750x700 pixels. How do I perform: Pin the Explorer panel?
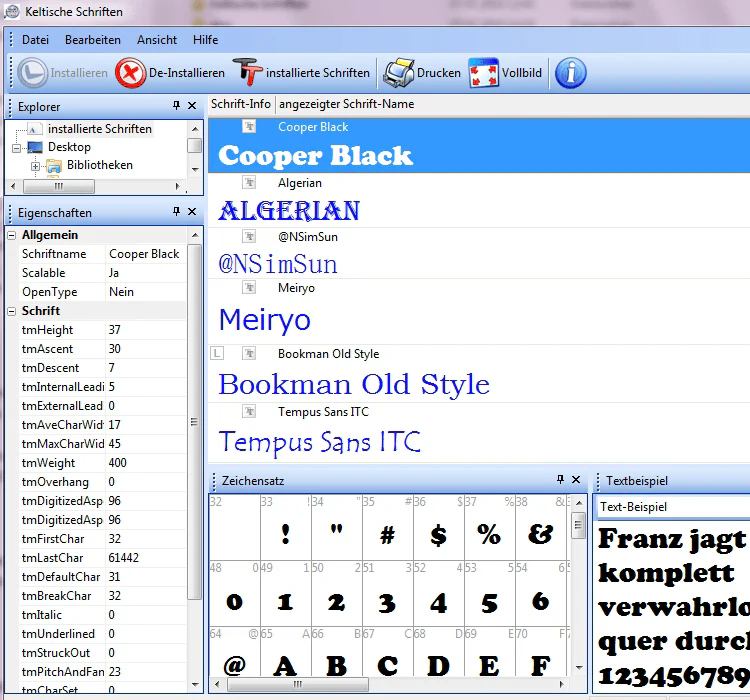click(176, 105)
